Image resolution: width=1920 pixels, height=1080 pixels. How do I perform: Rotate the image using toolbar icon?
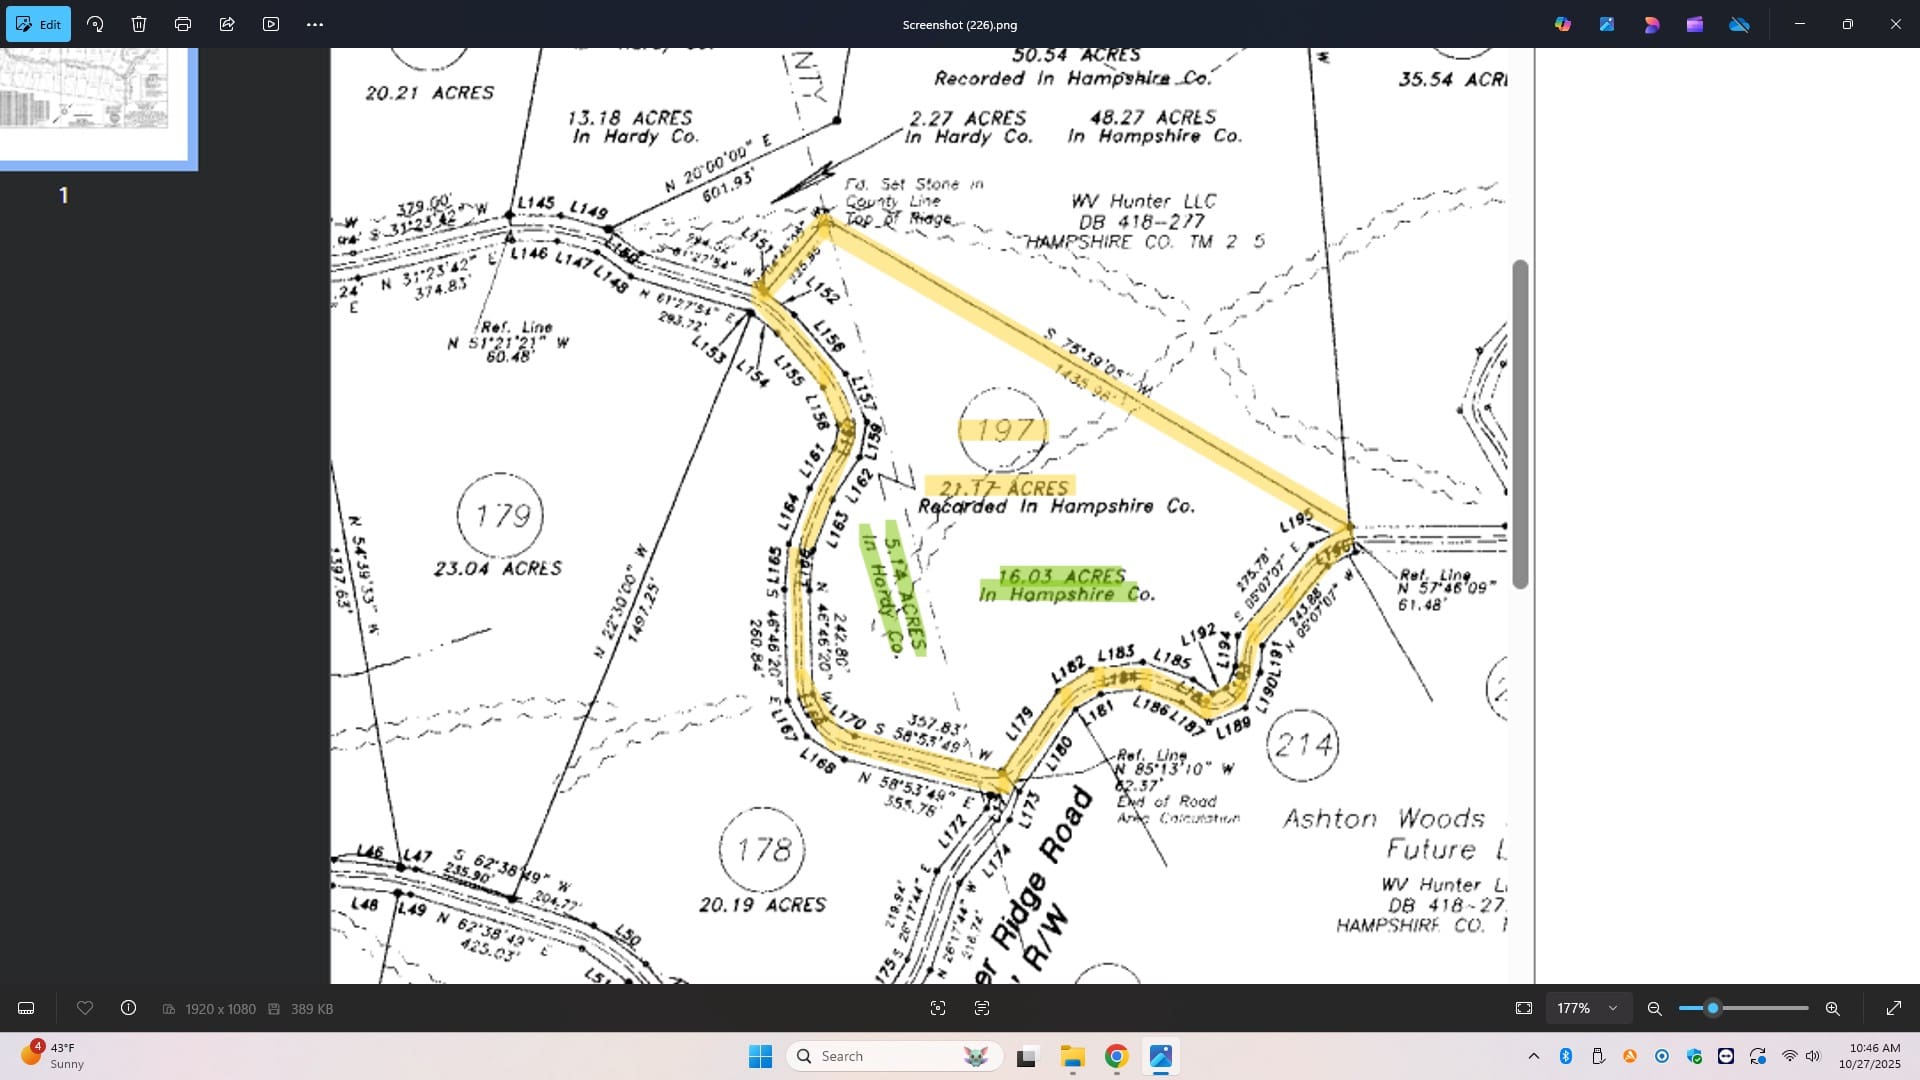95,24
